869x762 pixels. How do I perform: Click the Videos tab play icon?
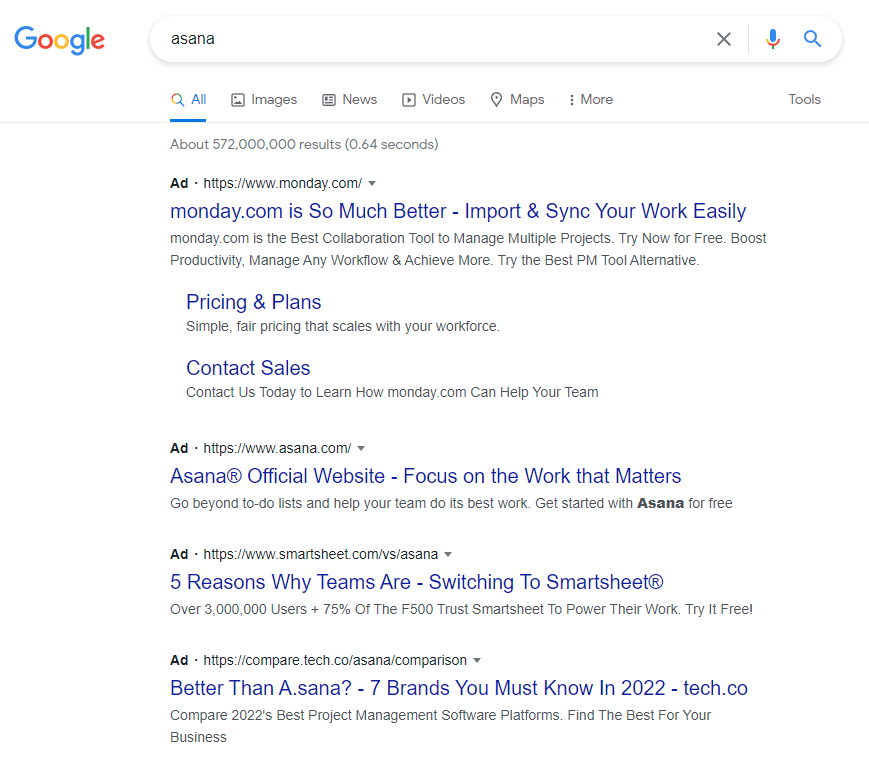pyautogui.click(x=409, y=100)
